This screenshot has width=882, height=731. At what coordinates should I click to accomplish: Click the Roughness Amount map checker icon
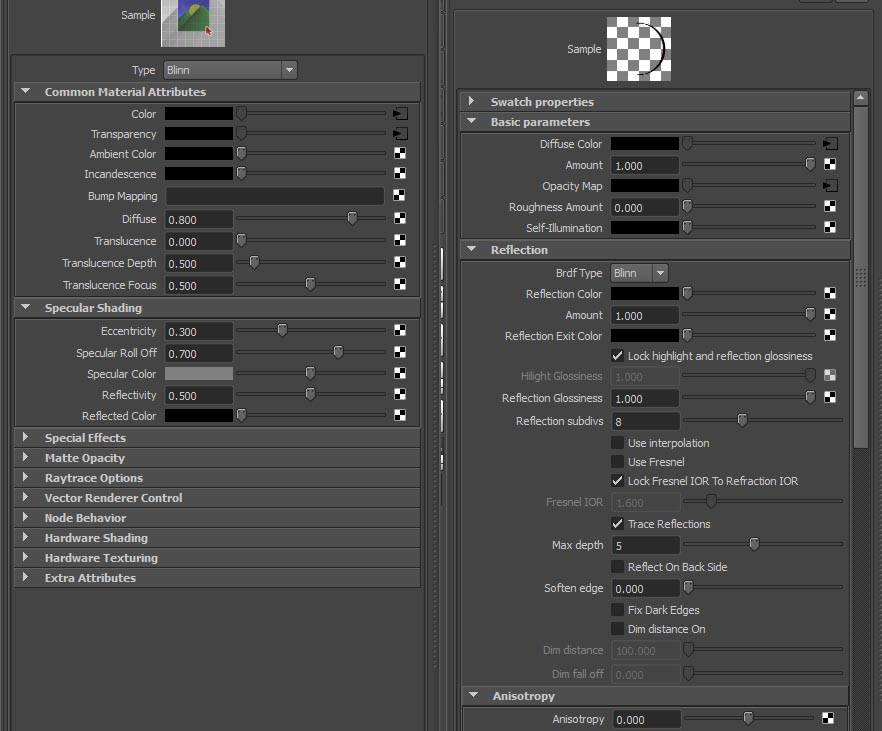(x=830, y=206)
